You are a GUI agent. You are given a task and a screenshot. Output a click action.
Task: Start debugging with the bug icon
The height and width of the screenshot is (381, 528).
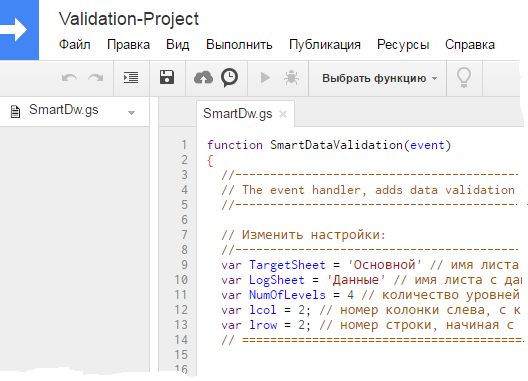click(x=291, y=78)
